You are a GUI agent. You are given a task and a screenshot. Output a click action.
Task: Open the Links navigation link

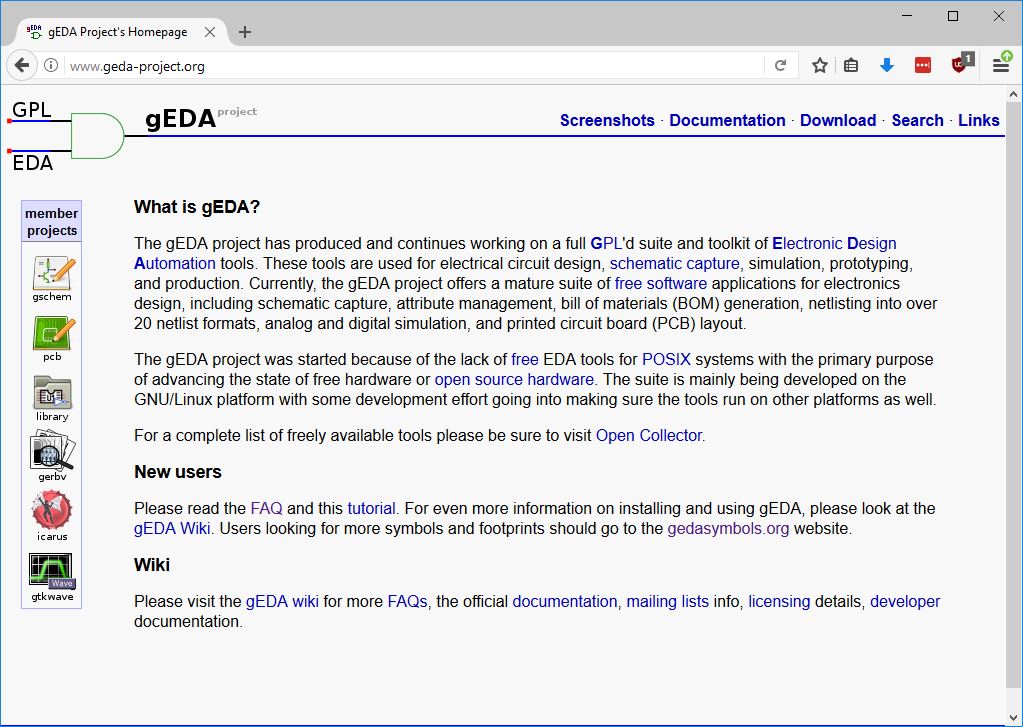[x=979, y=121]
